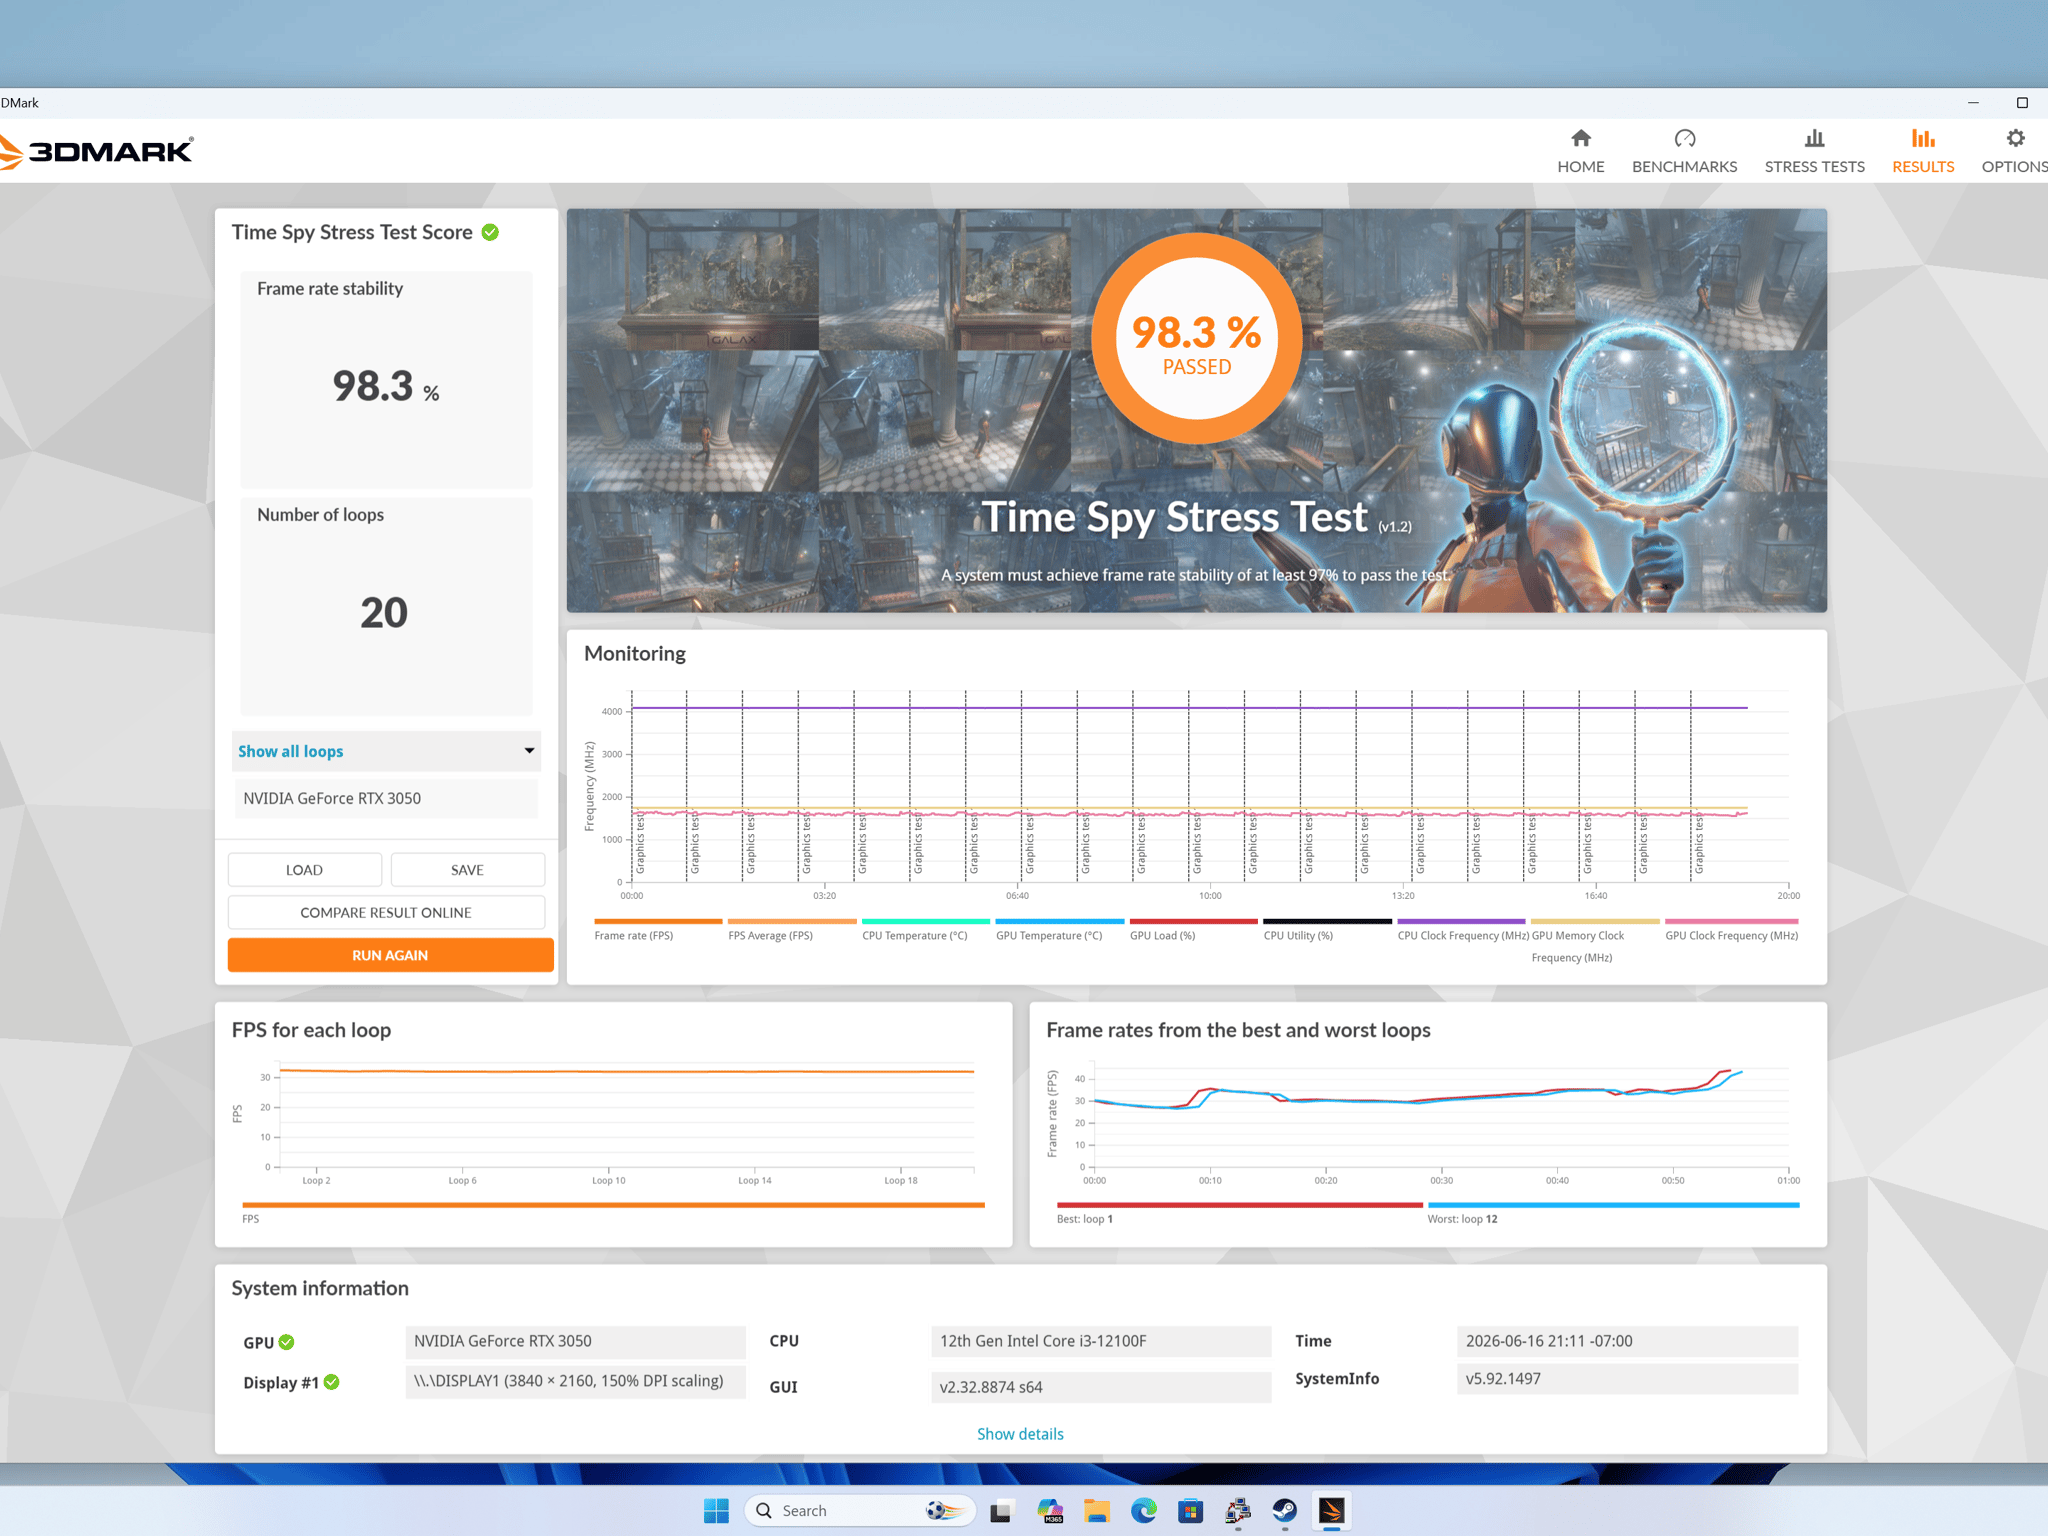Image resolution: width=2048 pixels, height=1536 pixels.
Task: Click the taskbar Search box
Action: click(x=859, y=1511)
